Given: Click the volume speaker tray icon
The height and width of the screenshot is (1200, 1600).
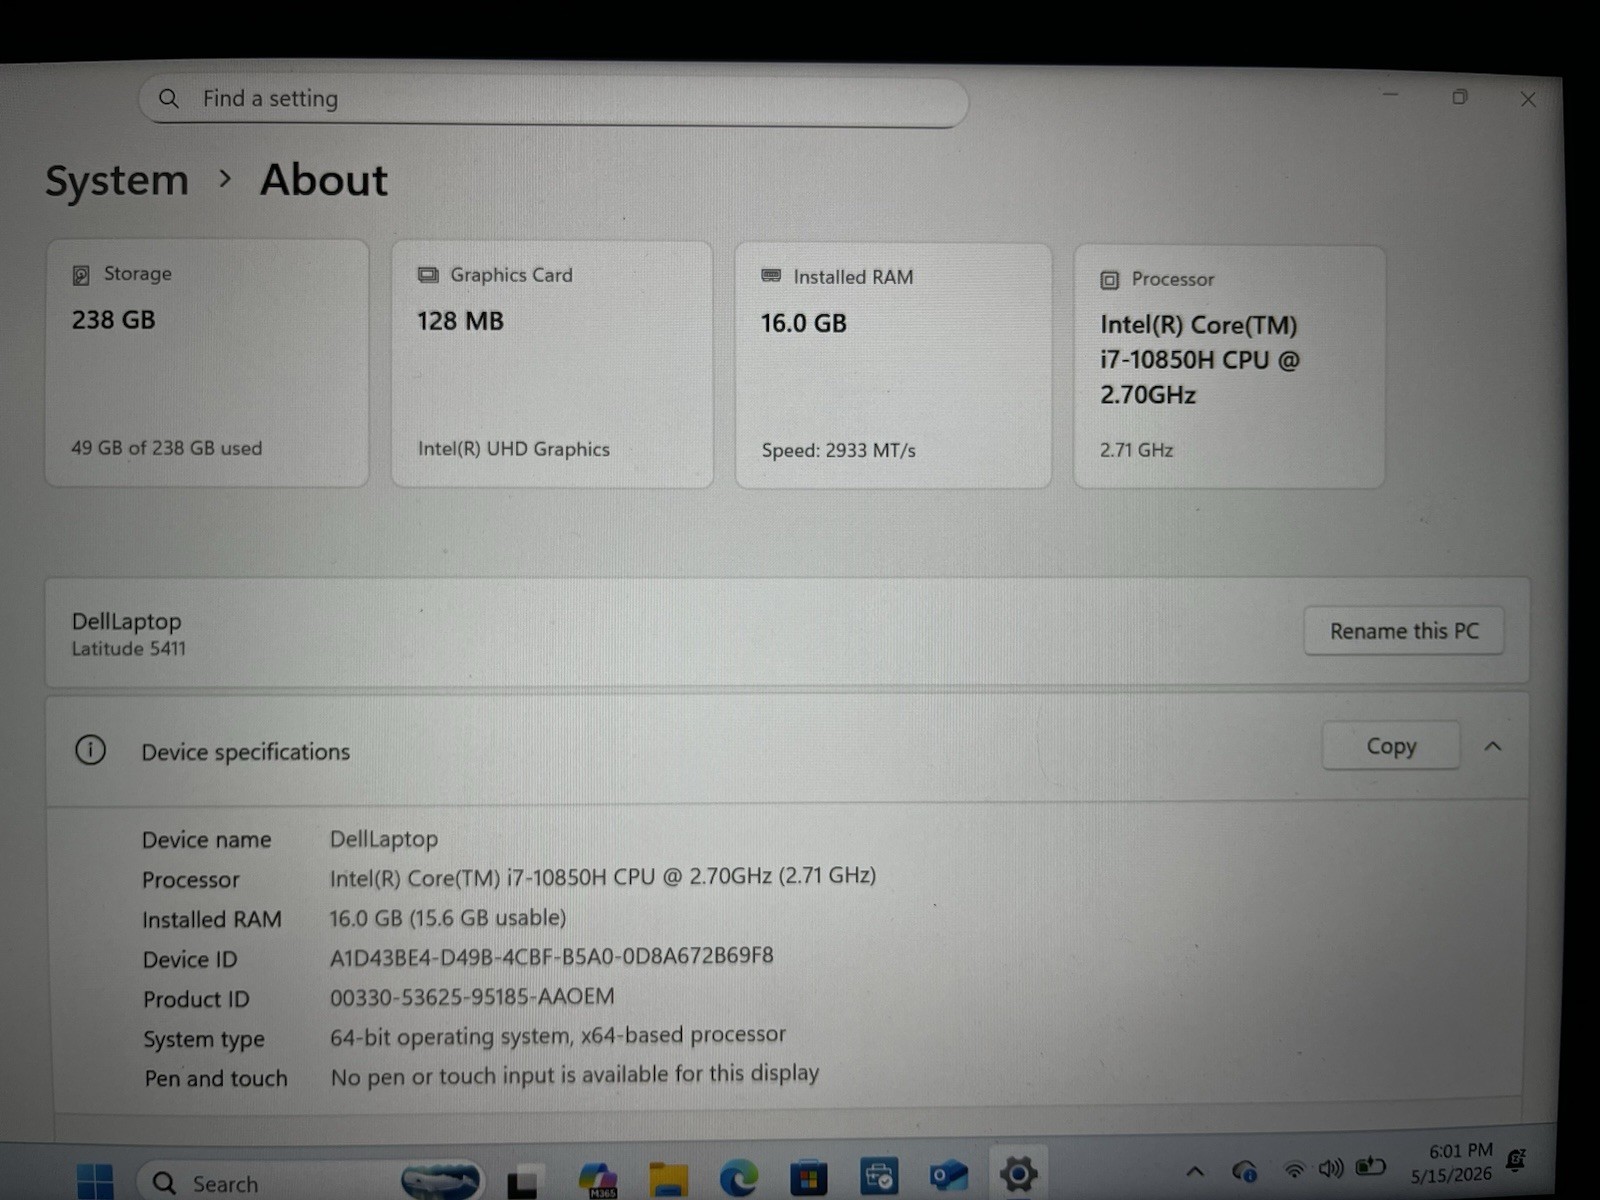Looking at the screenshot, I should (x=1330, y=1168).
